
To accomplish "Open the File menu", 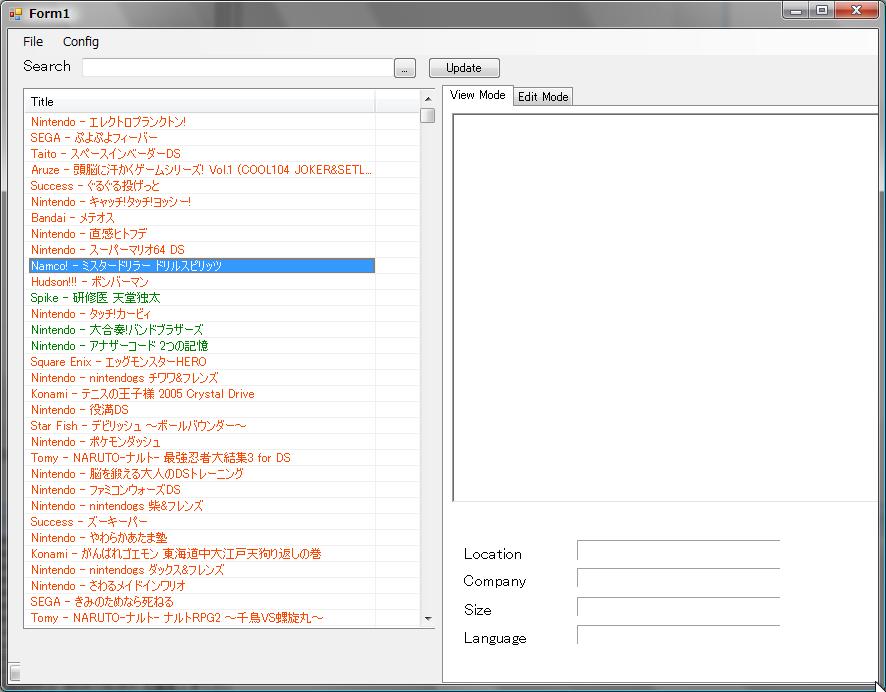I will pos(33,42).
